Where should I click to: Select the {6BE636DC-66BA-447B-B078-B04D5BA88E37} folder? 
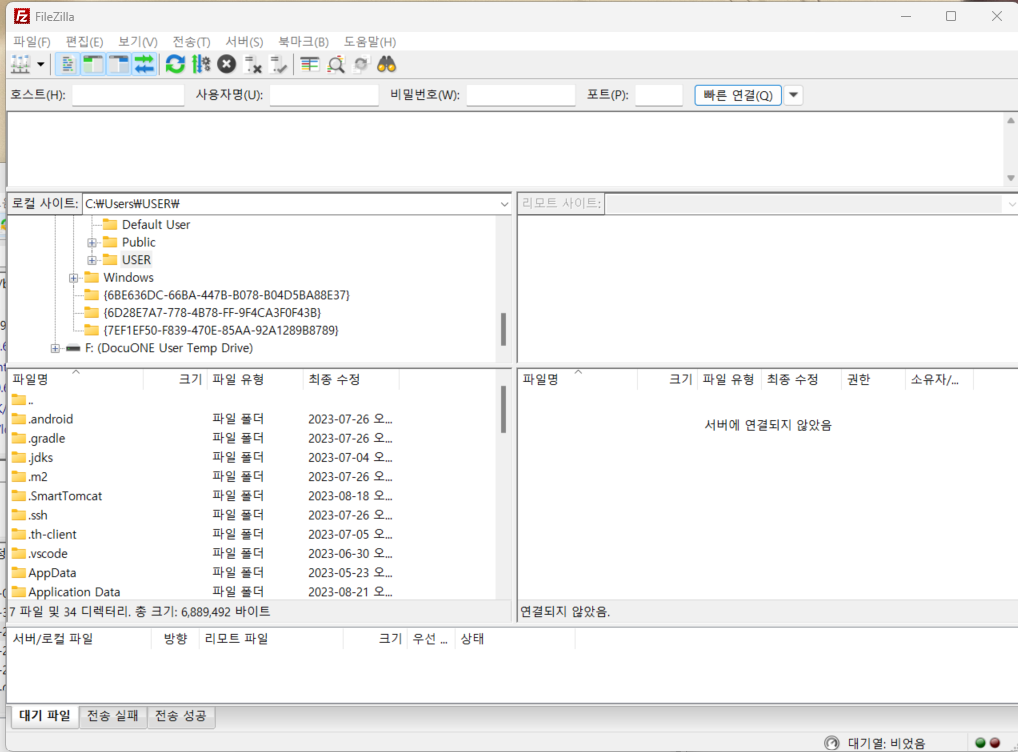pyautogui.click(x=227, y=295)
